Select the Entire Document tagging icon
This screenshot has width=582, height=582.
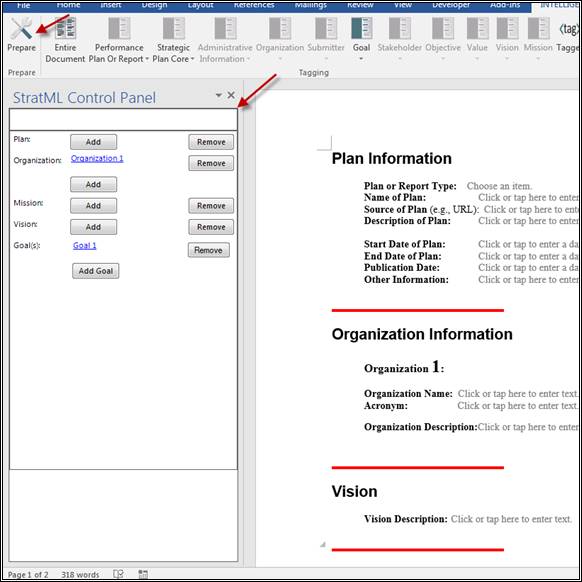(65, 28)
